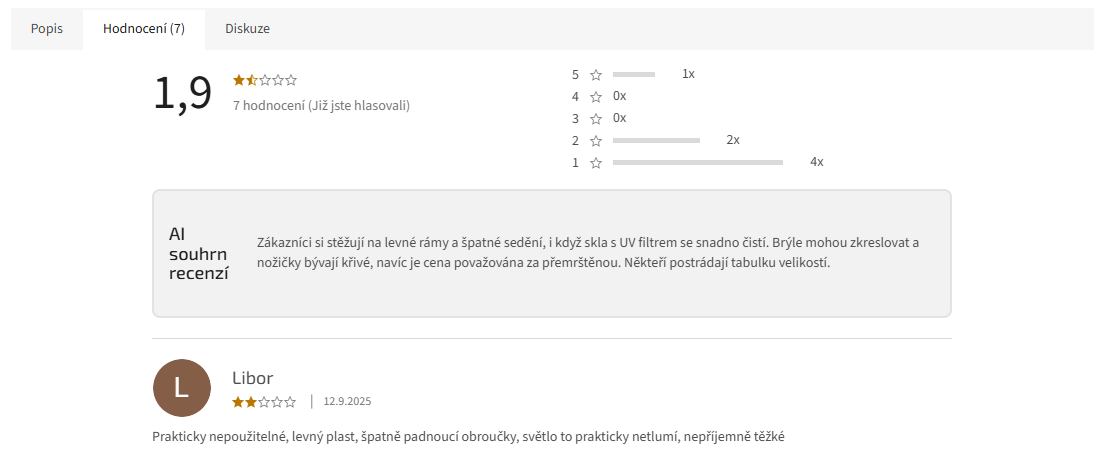Open the Popis tab
This screenshot has width=1104, height=455.
point(47,29)
